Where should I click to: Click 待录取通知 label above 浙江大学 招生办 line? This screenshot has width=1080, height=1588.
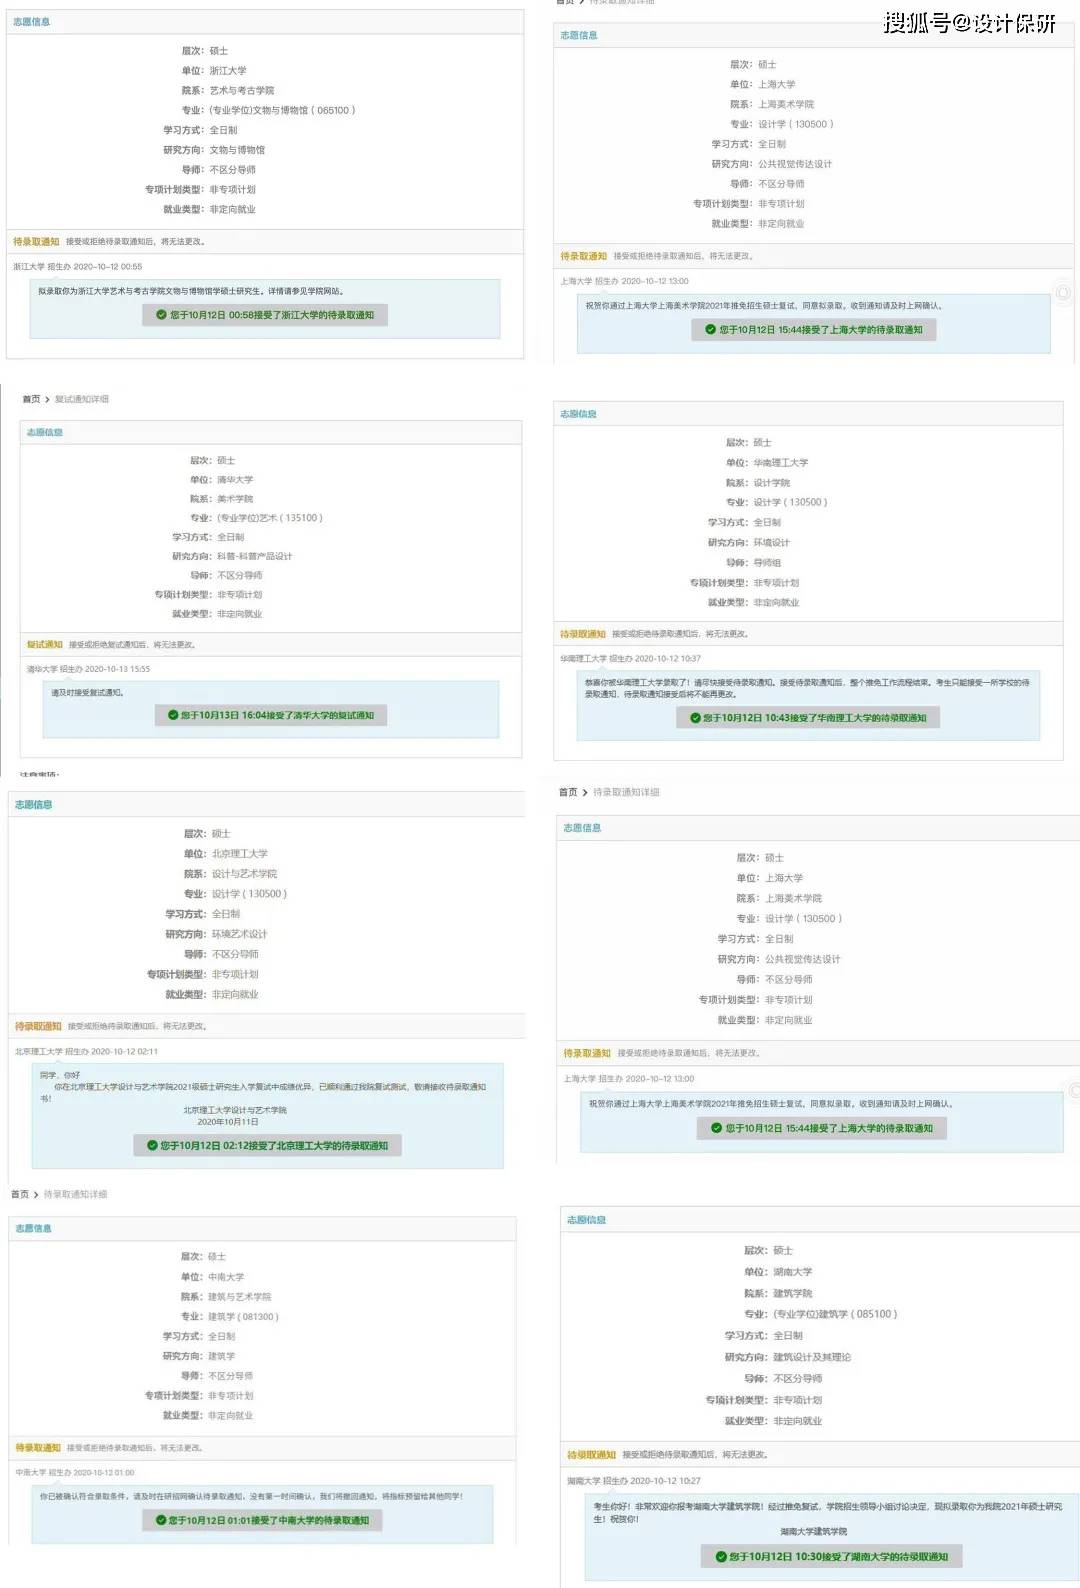tap(36, 242)
